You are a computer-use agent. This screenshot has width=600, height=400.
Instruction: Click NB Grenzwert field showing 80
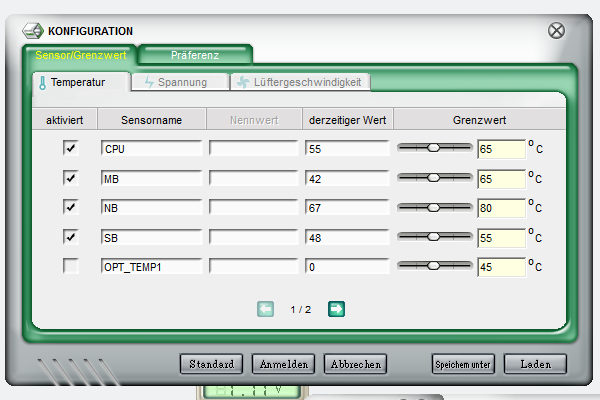pos(501,208)
